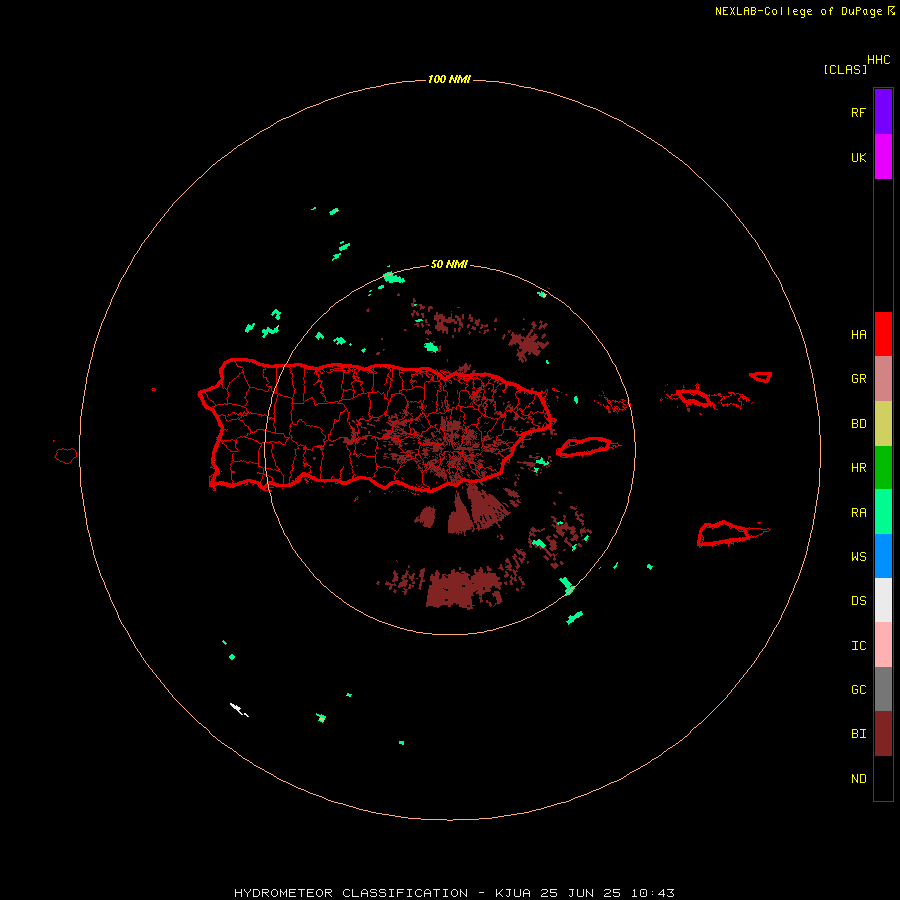
Task: Click HYDROMETEOR CLASSIFICATION caption text
Action: pyautogui.click(x=351, y=893)
